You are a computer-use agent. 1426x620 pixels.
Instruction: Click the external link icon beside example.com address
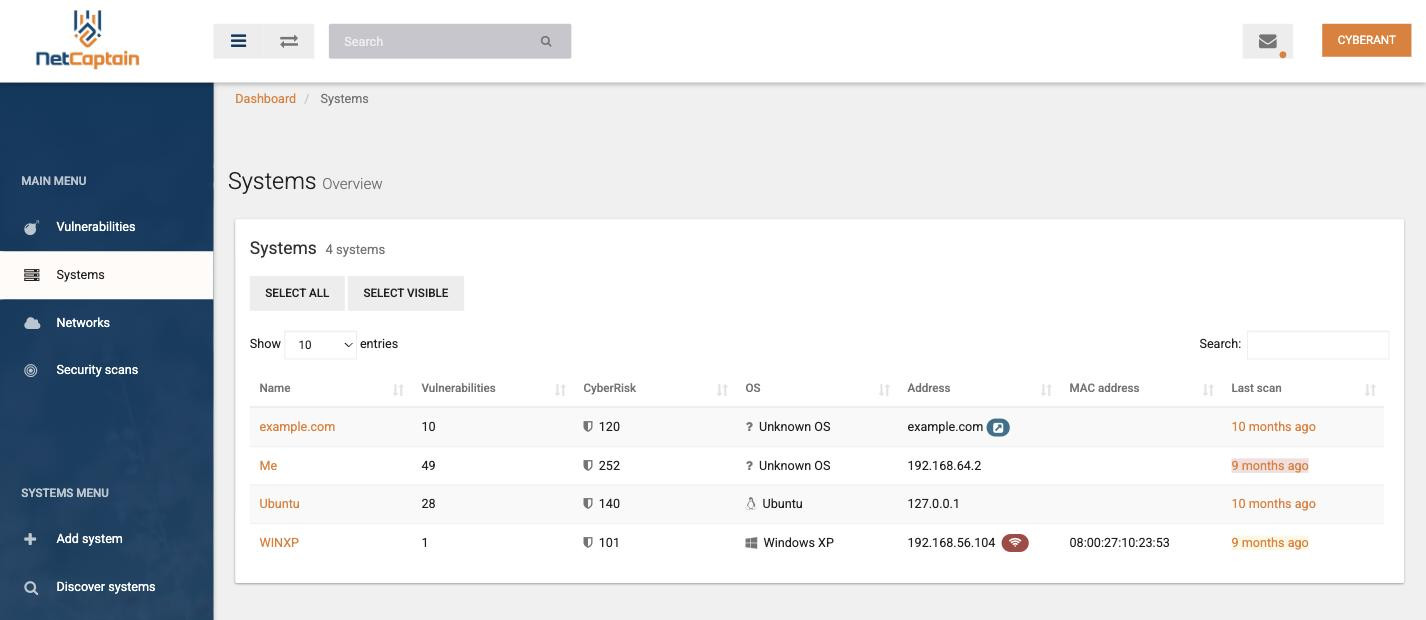(998, 427)
